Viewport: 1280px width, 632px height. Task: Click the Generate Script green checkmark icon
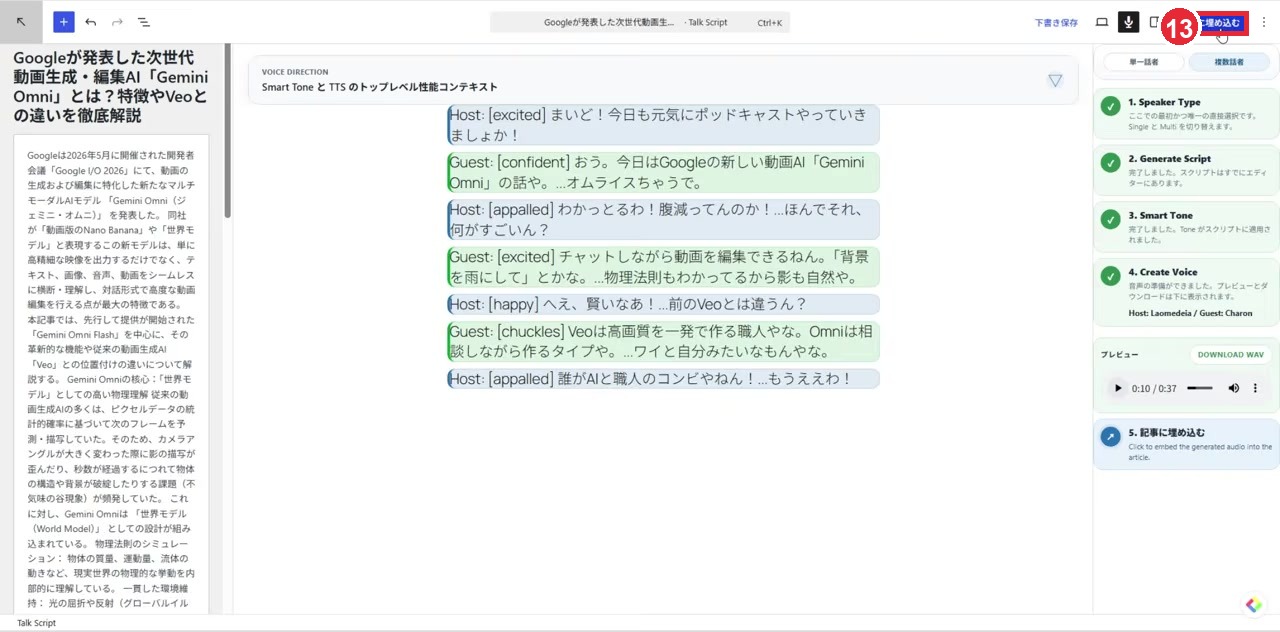pos(1110,162)
